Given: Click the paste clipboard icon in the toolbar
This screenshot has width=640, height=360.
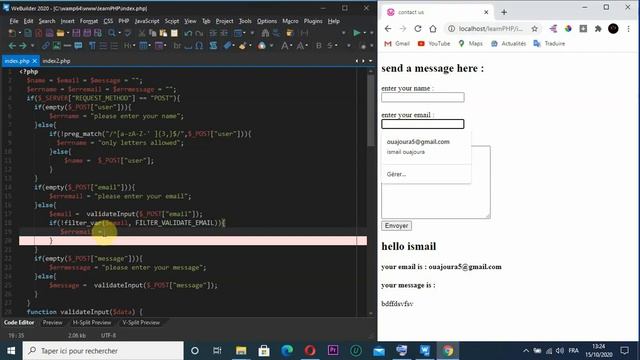Looking at the screenshot, I should pyautogui.click(x=163, y=33).
